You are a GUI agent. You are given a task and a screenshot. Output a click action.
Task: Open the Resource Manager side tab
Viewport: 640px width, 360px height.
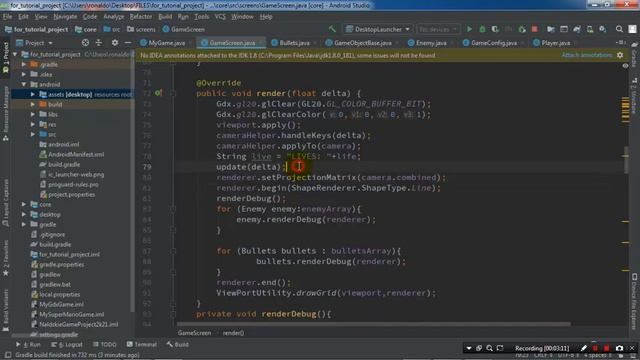click(x=6, y=114)
